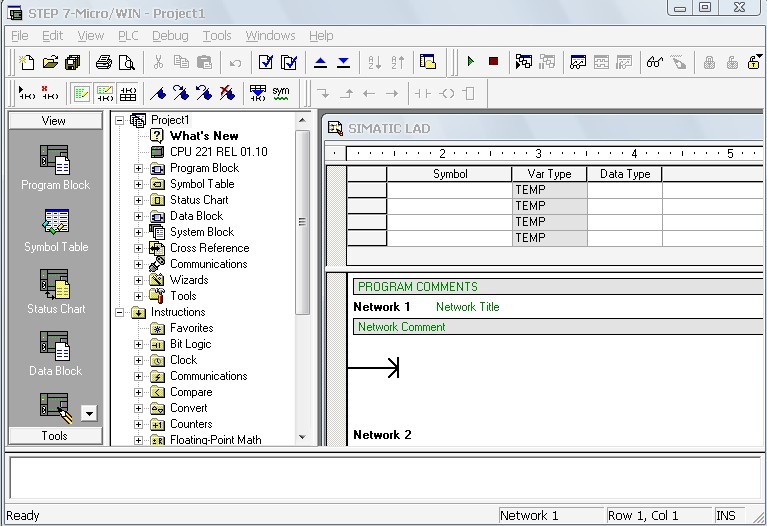Click the Stop PLC red square icon
767x526 pixels.
click(x=493, y=62)
